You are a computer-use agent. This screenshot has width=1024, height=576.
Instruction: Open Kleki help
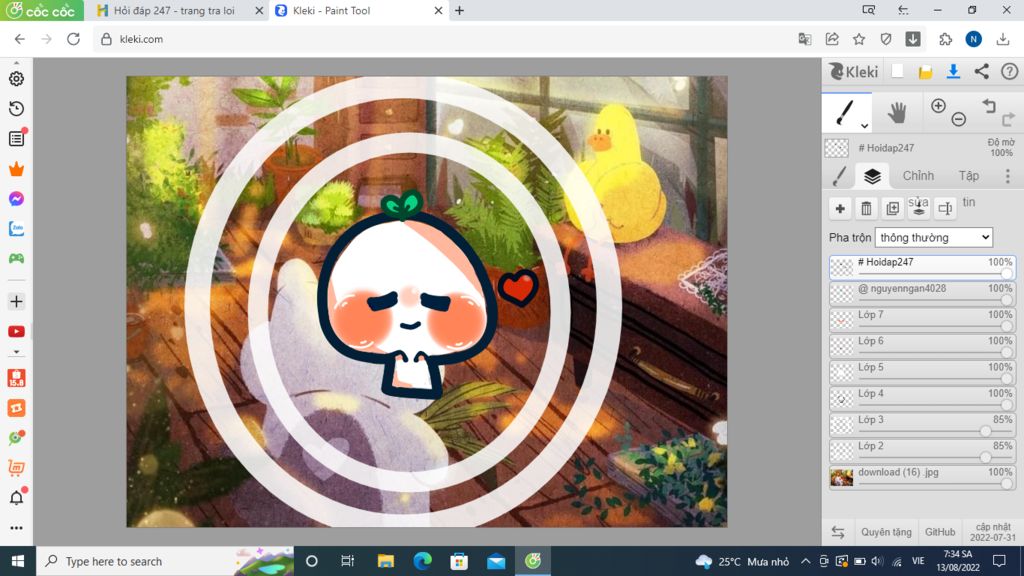click(x=1010, y=71)
